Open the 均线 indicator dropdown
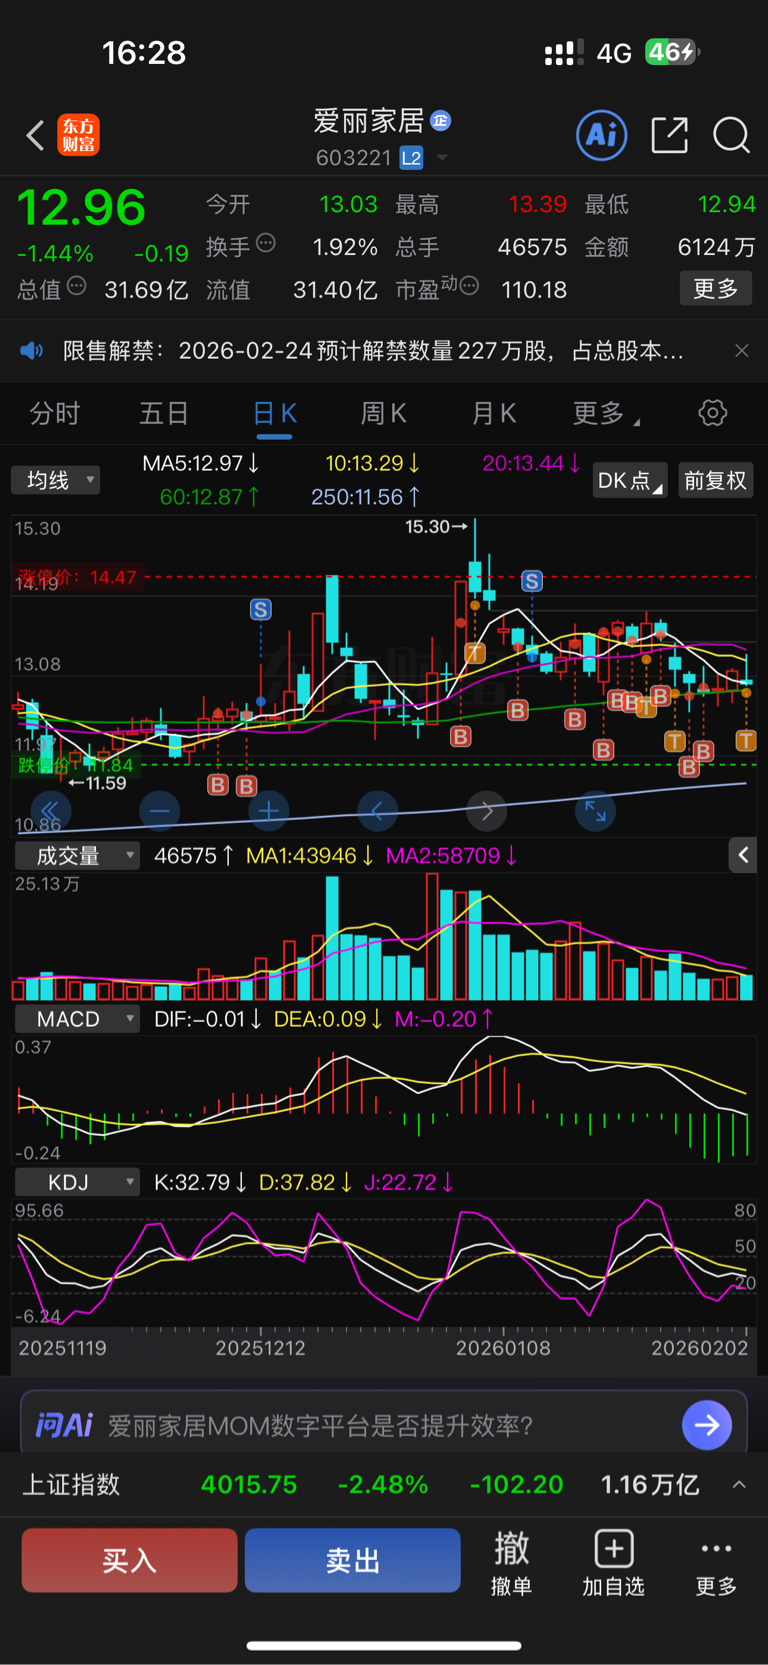768x1665 pixels. (x=56, y=480)
